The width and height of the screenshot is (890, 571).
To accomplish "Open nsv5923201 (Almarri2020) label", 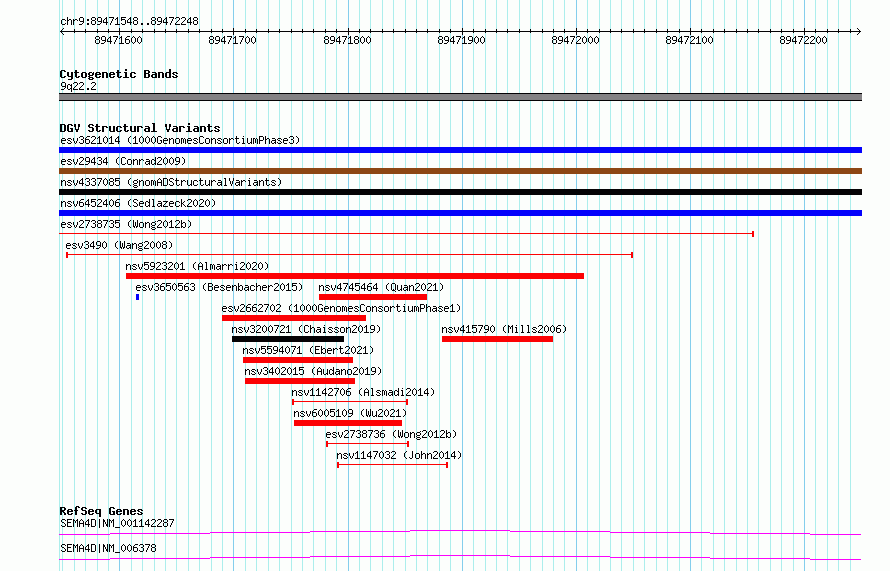I will click(x=197, y=266).
